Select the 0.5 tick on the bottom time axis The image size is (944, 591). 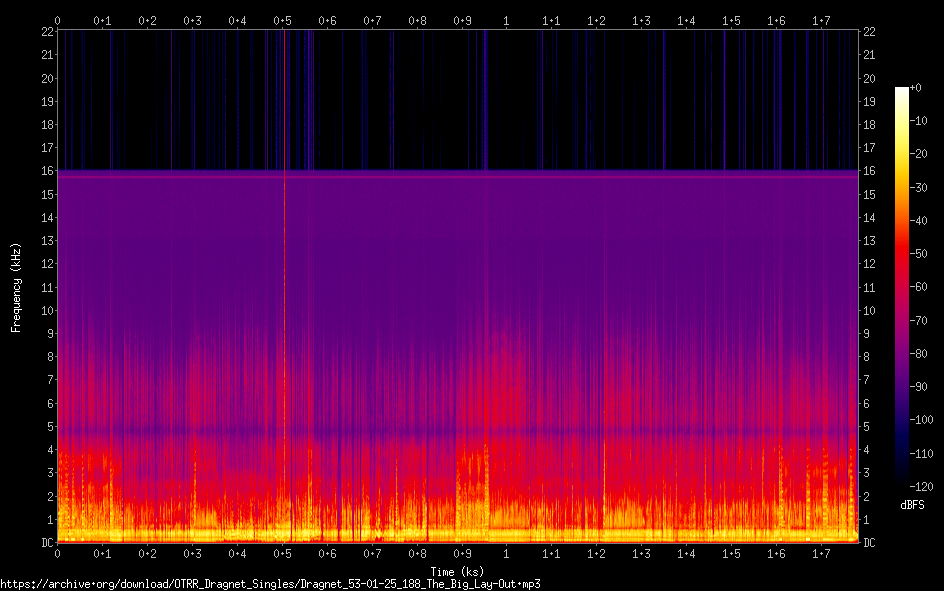282,553
